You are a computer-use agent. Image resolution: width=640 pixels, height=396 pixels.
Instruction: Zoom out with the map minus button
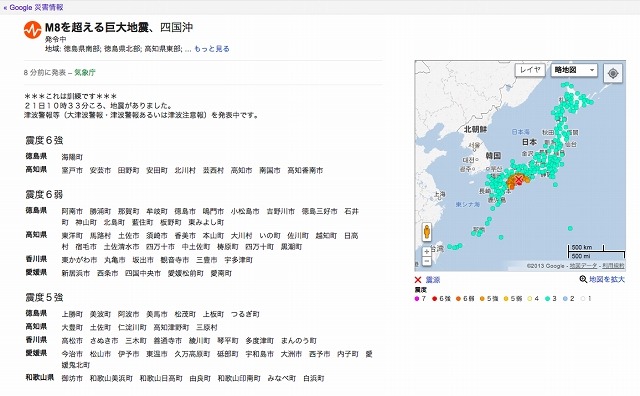coord(427,261)
